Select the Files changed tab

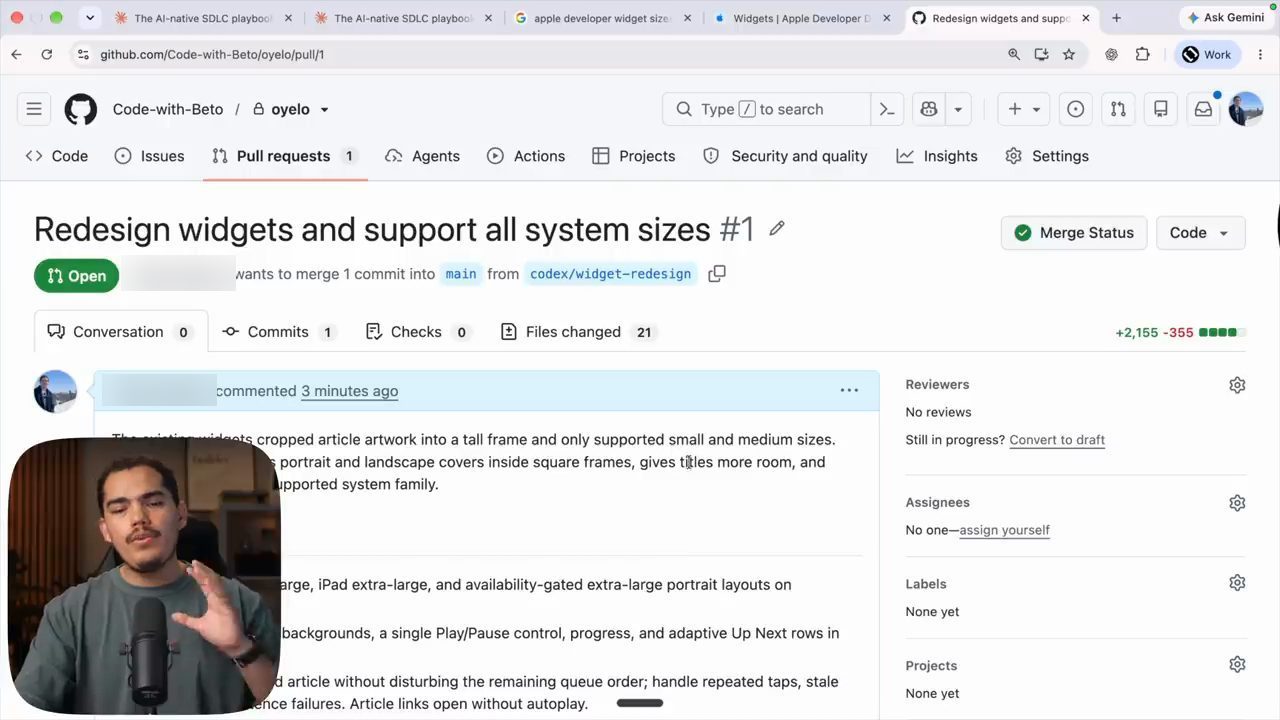pyautogui.click(x=579, y=332)
